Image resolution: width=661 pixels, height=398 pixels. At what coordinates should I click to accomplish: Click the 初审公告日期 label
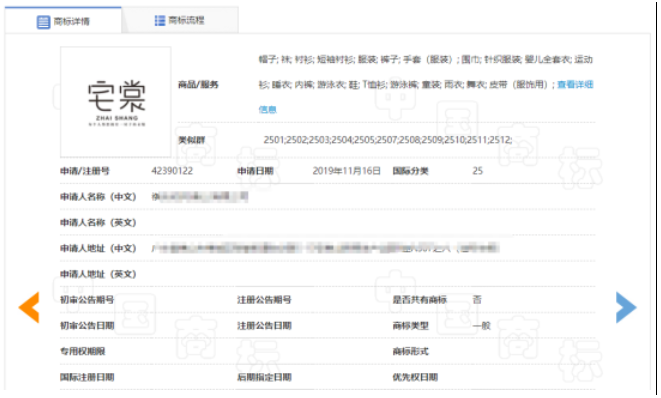click(87, 326)
